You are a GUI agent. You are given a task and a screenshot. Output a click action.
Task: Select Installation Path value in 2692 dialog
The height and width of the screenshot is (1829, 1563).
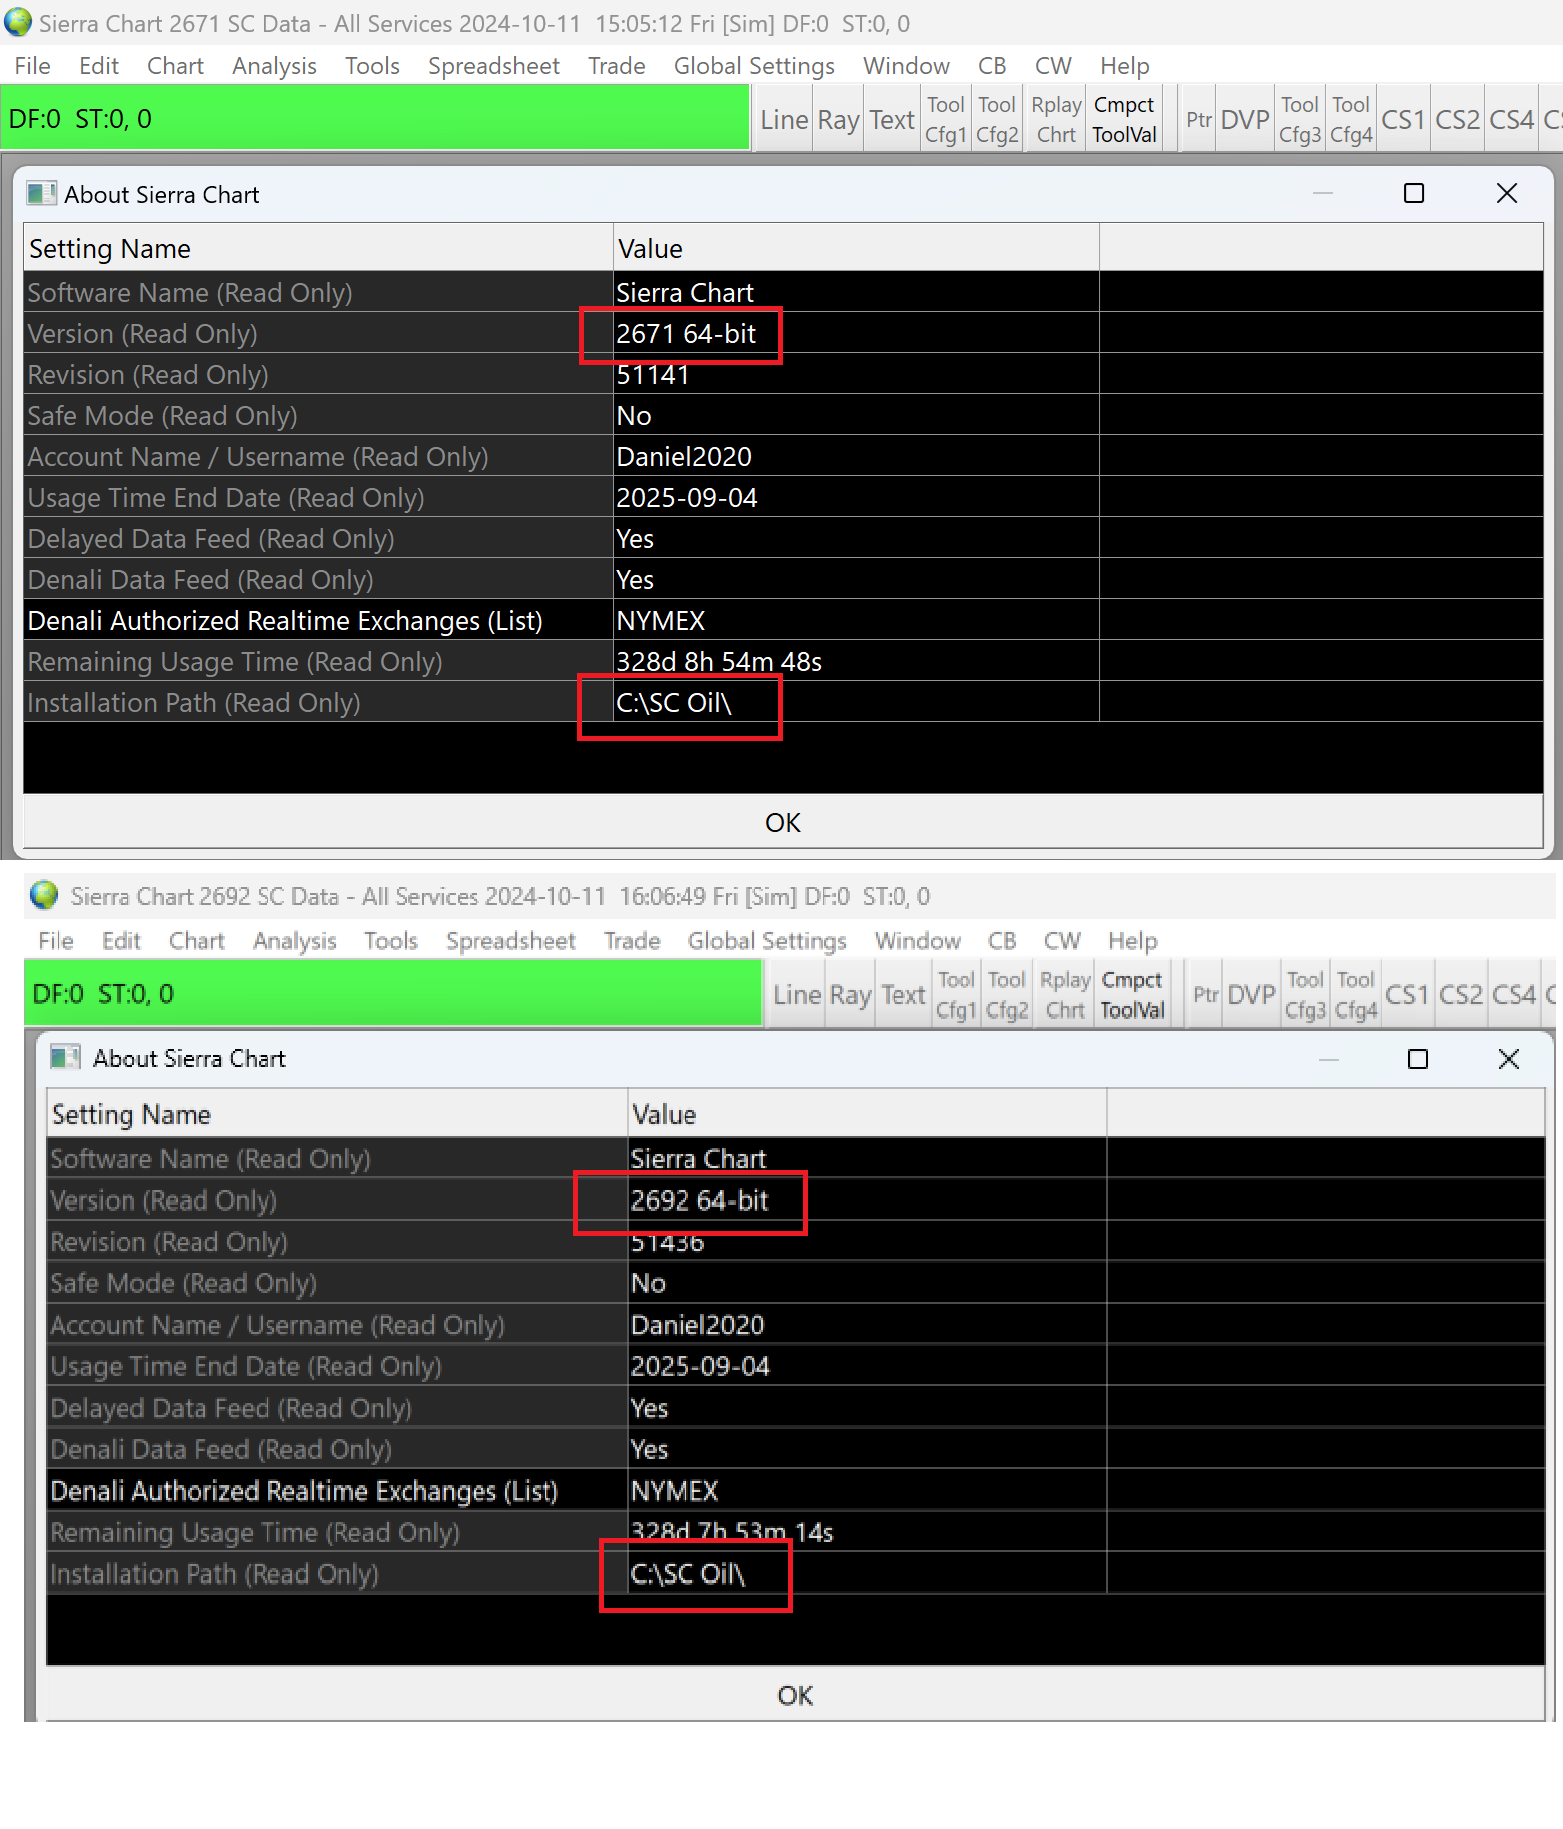click(x=688, y=1574)
